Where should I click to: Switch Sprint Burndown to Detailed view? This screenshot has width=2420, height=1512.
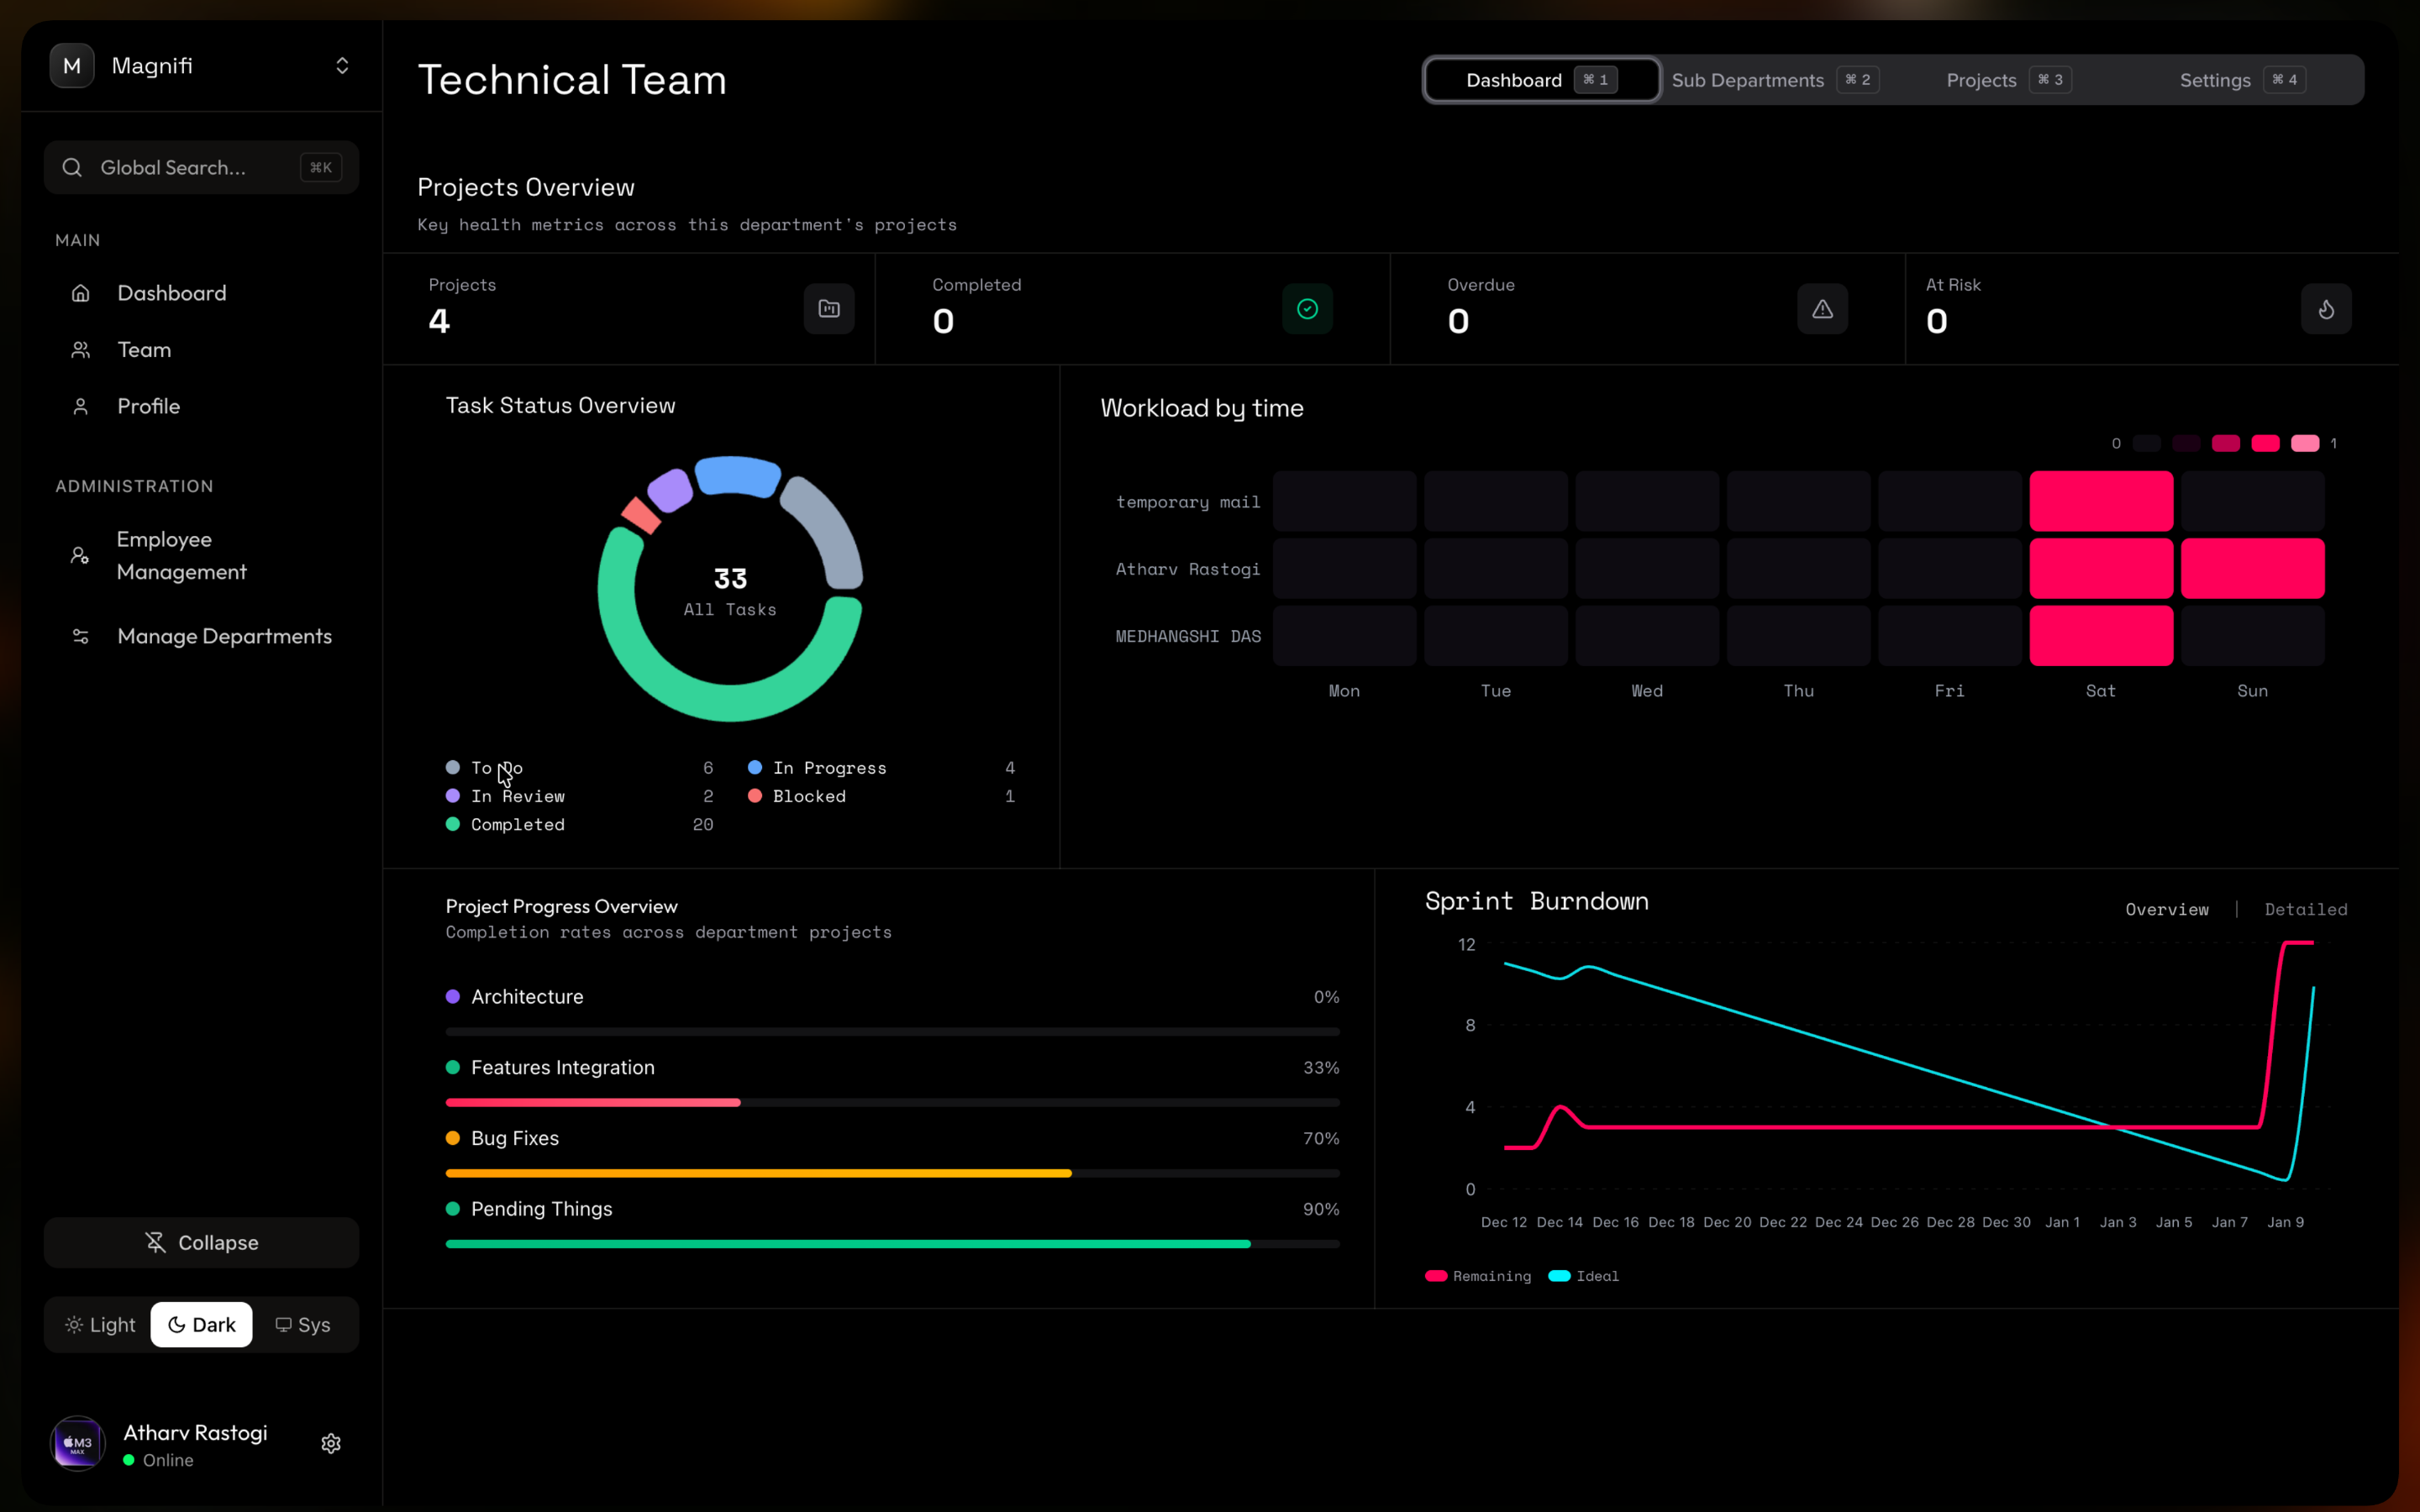tap(2305, 909)
